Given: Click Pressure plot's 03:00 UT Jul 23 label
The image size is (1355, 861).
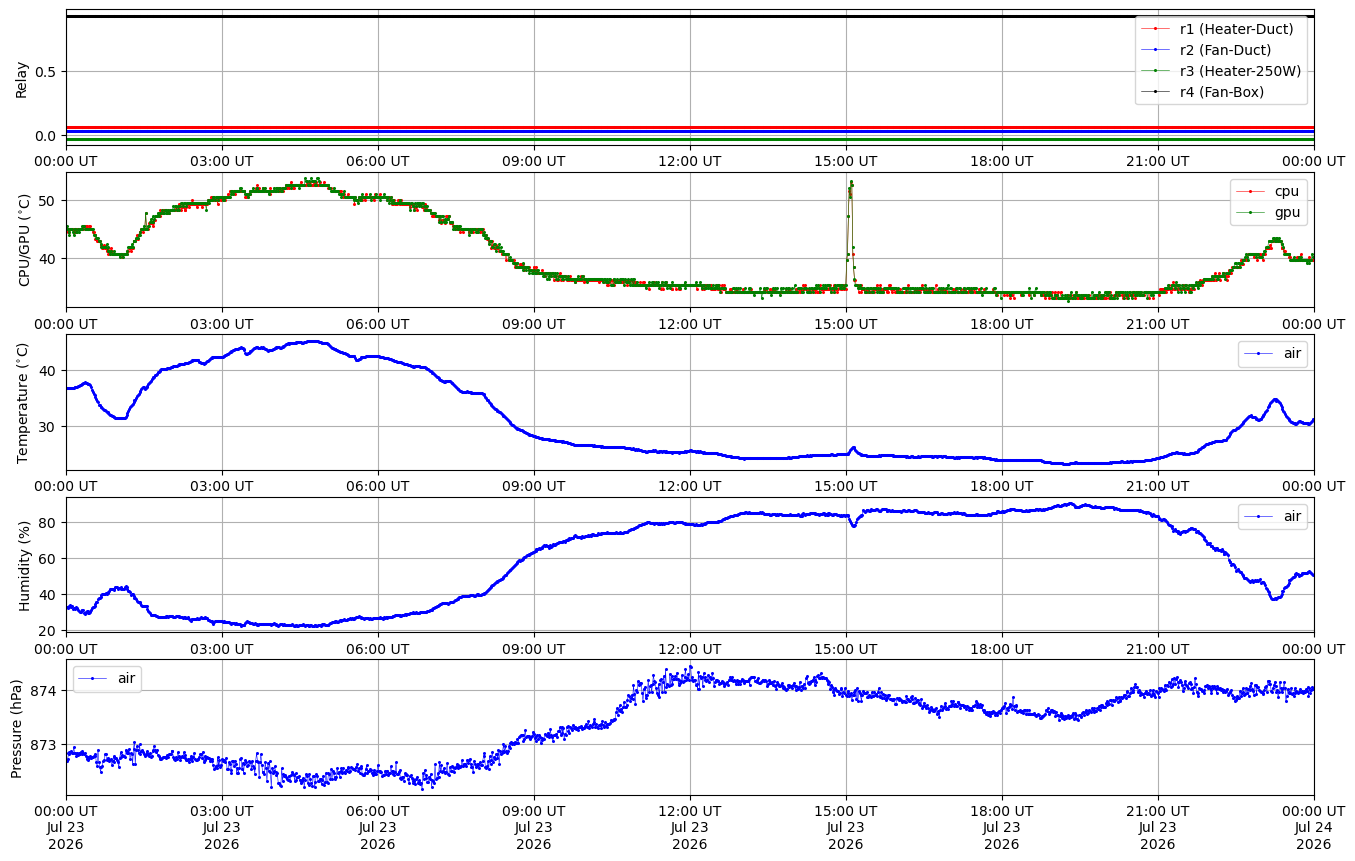Looking at the screenshot, I should 222,826.
